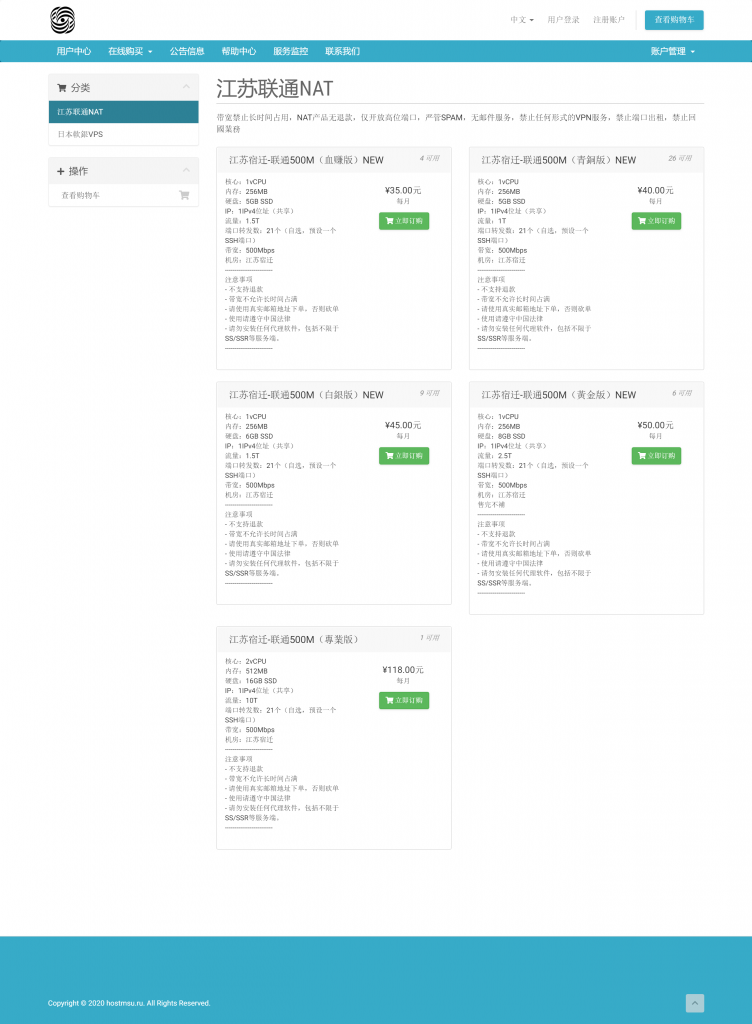Order the 血赚版 plan at ¥35.00

click(404, 221)
